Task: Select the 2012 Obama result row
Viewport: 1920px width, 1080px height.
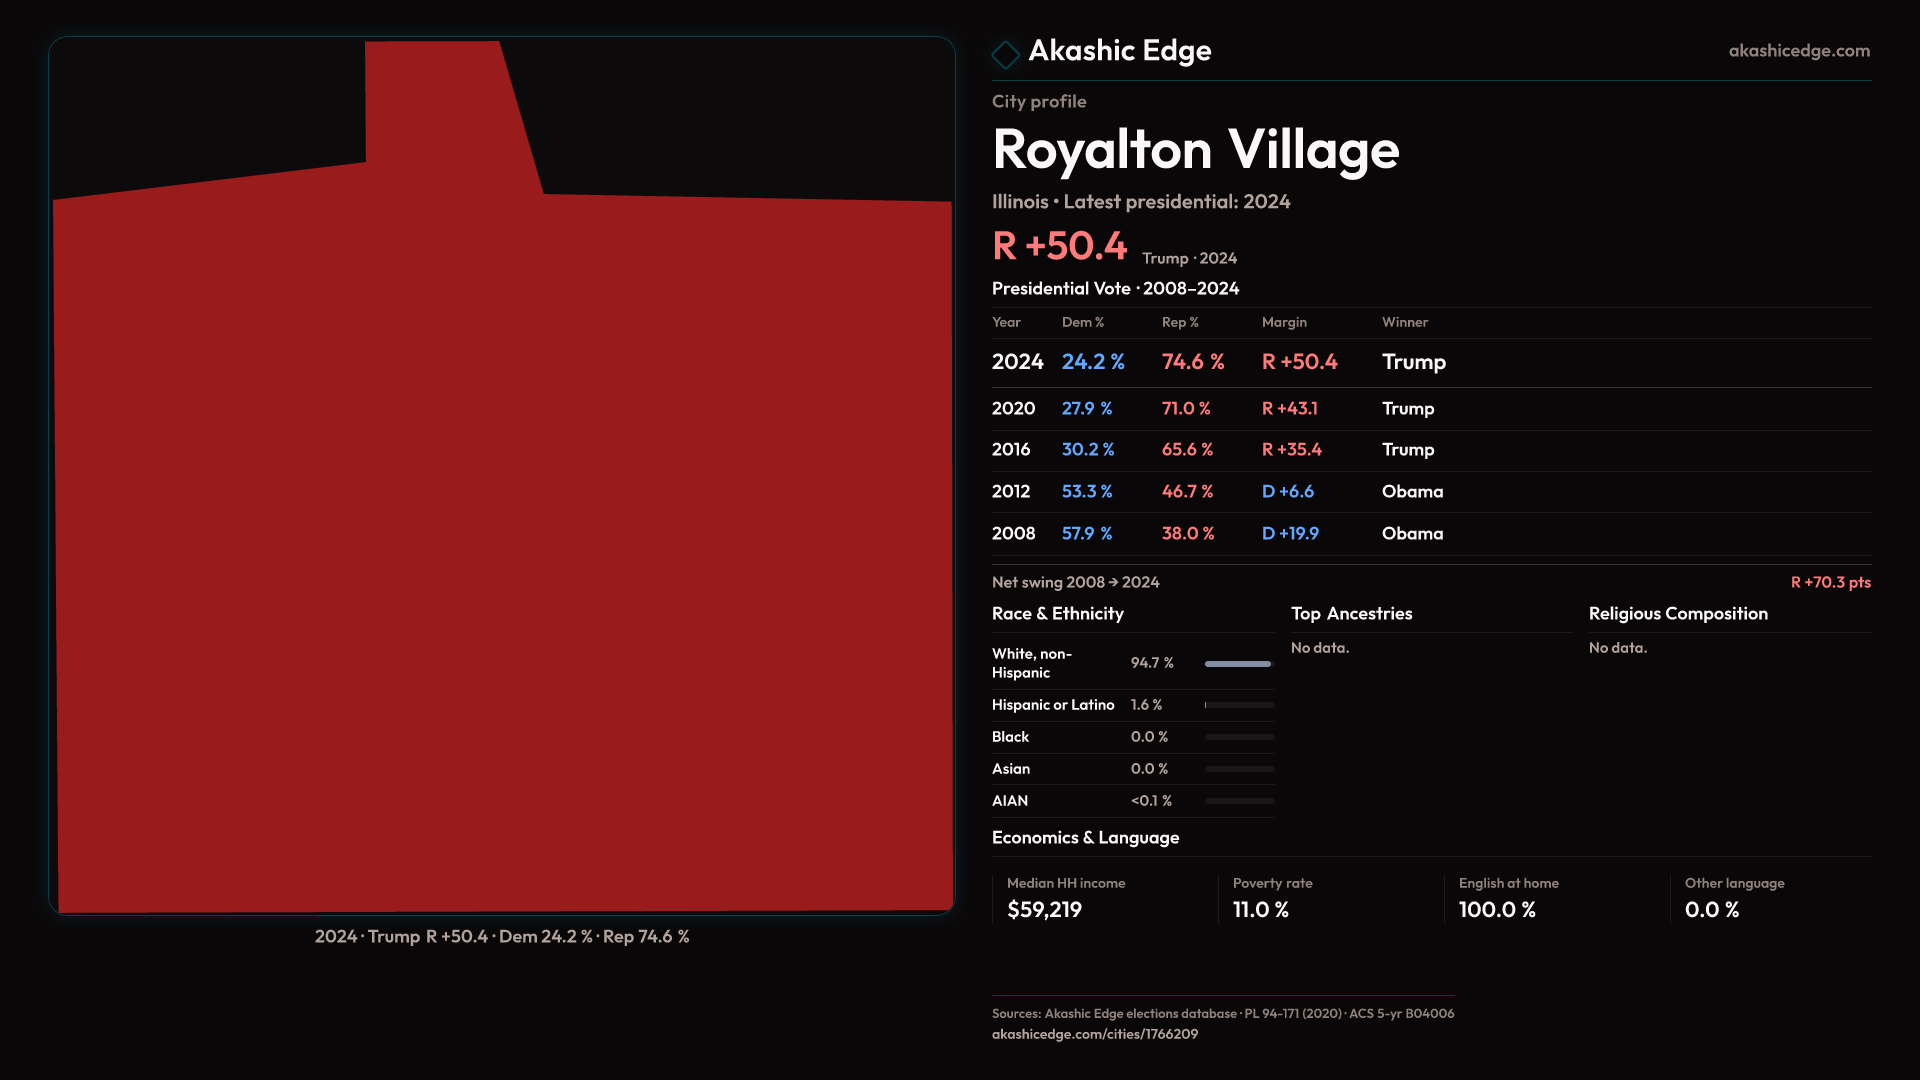Action: (x=1218, y=492)
